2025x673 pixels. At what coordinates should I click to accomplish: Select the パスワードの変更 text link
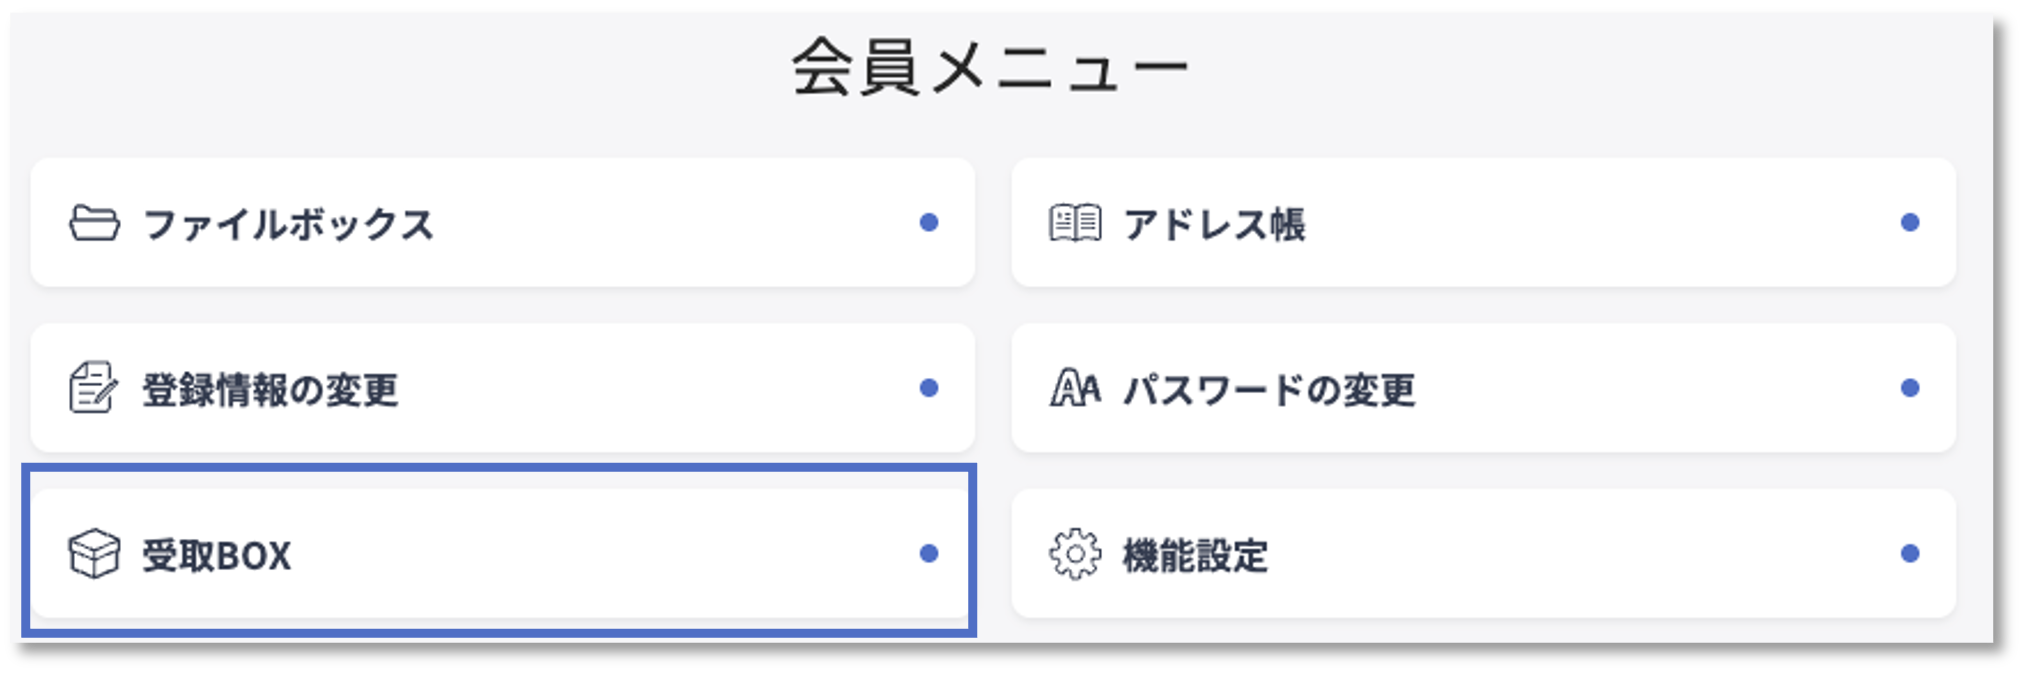1269,390
